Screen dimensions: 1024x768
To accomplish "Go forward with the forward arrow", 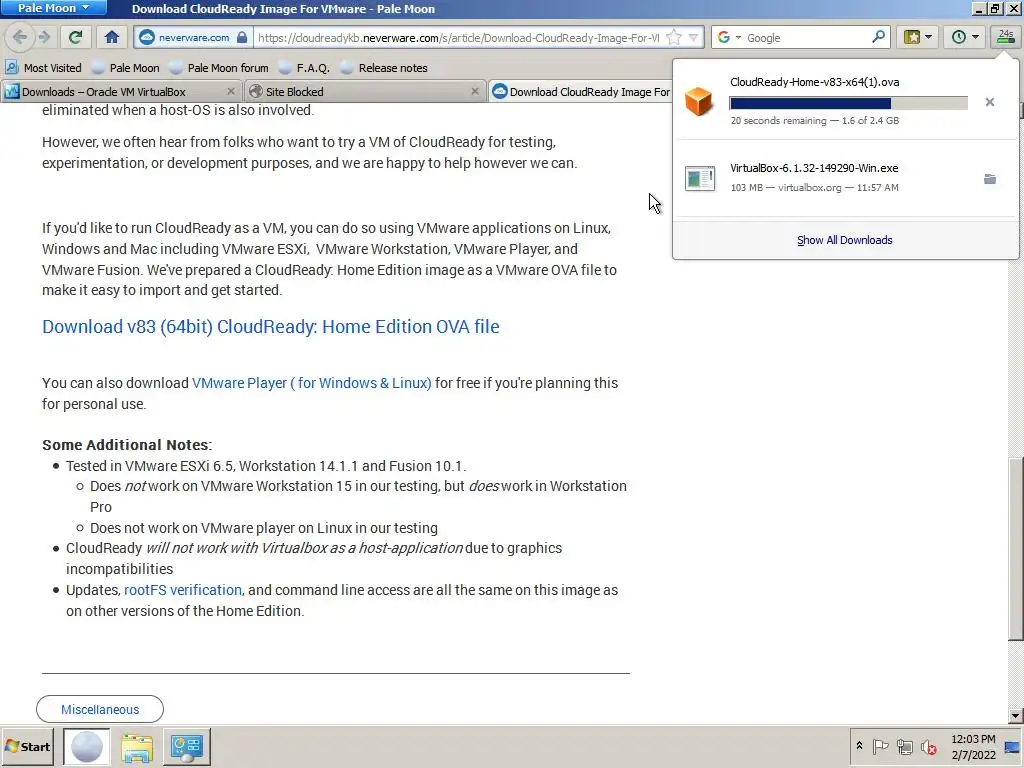I will pos(44,37).
